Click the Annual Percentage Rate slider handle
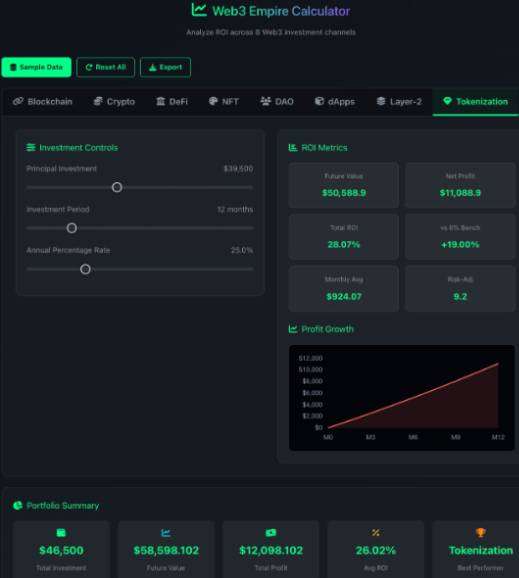 click(85, 269)
